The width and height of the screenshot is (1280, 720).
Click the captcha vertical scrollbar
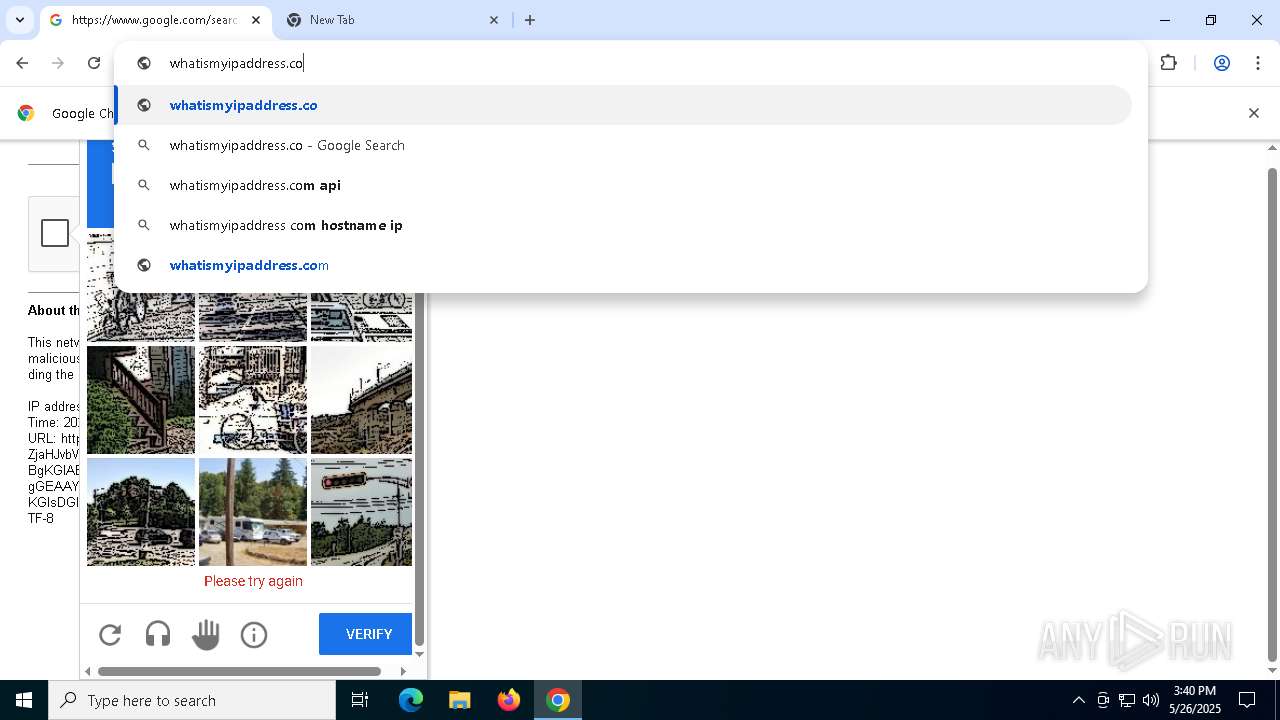pyautogui.click(x=420, y=470)
